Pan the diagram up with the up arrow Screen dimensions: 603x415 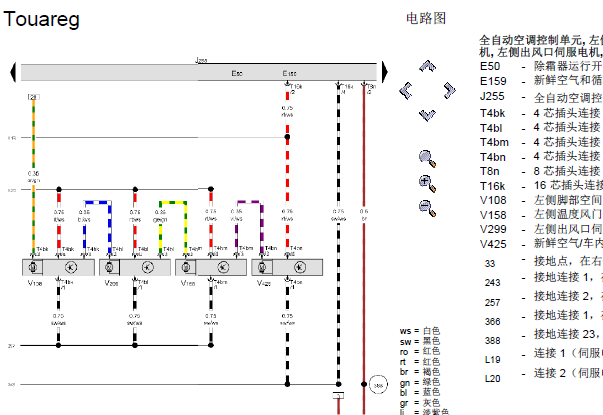click(427, 66)
